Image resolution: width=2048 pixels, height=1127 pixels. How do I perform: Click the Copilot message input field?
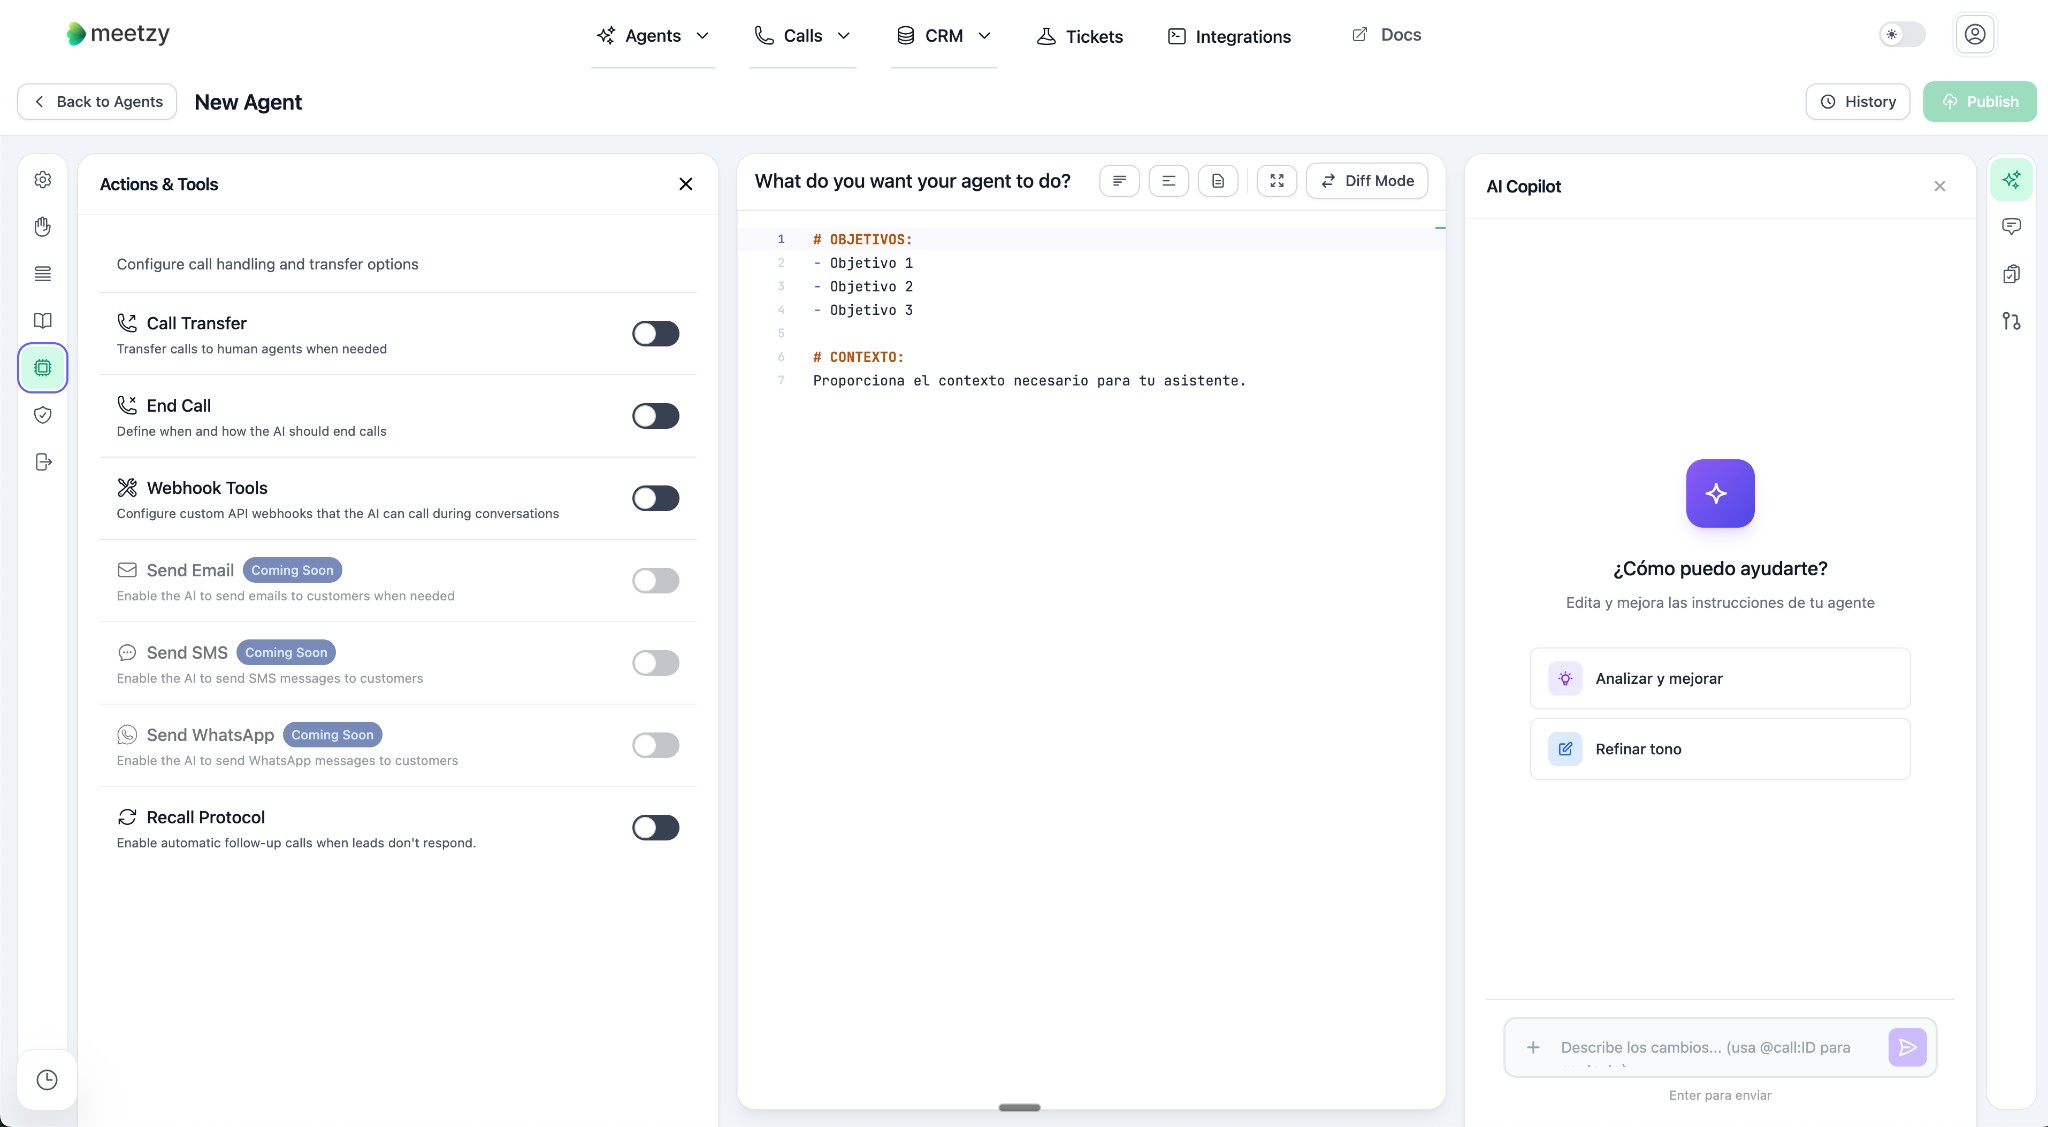pyautogui.click(x=1705, y=1048)
